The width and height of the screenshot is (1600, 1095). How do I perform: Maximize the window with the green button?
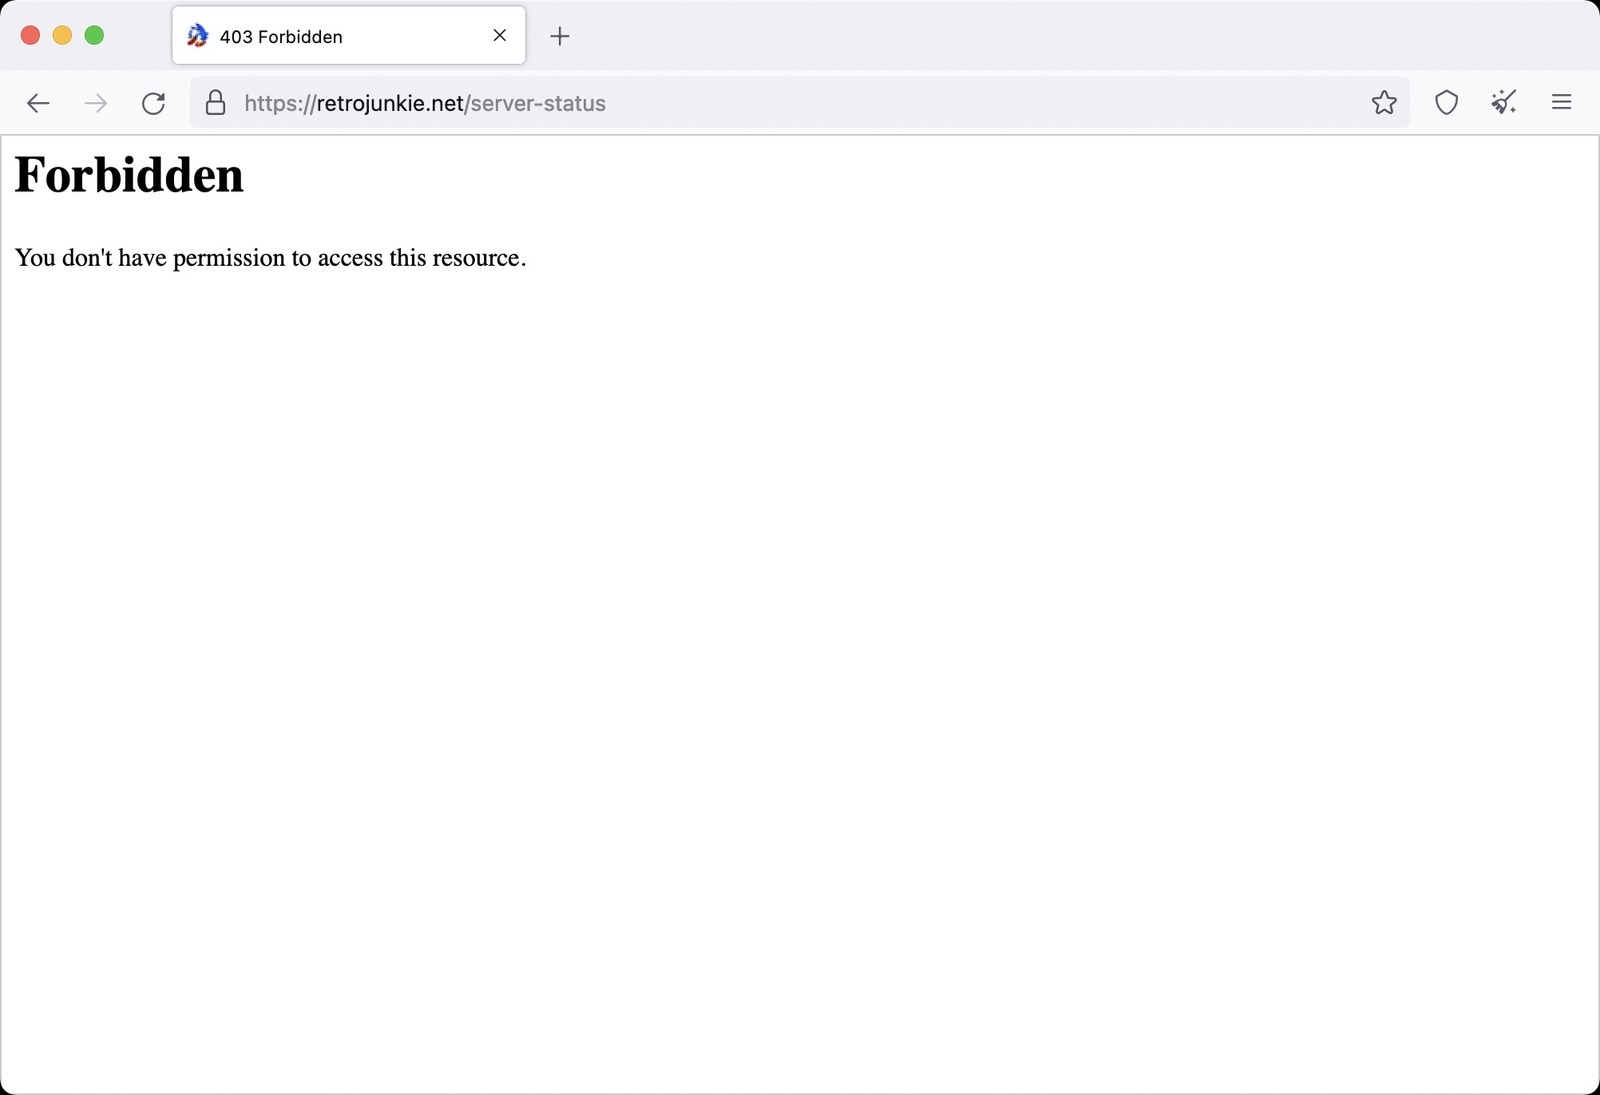coord(94,35)
